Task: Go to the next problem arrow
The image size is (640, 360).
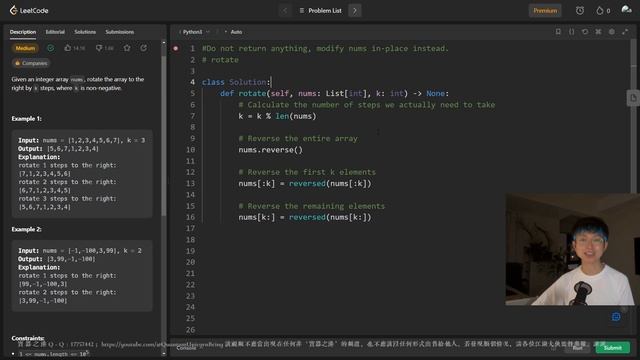Action: tap(355, 11)
